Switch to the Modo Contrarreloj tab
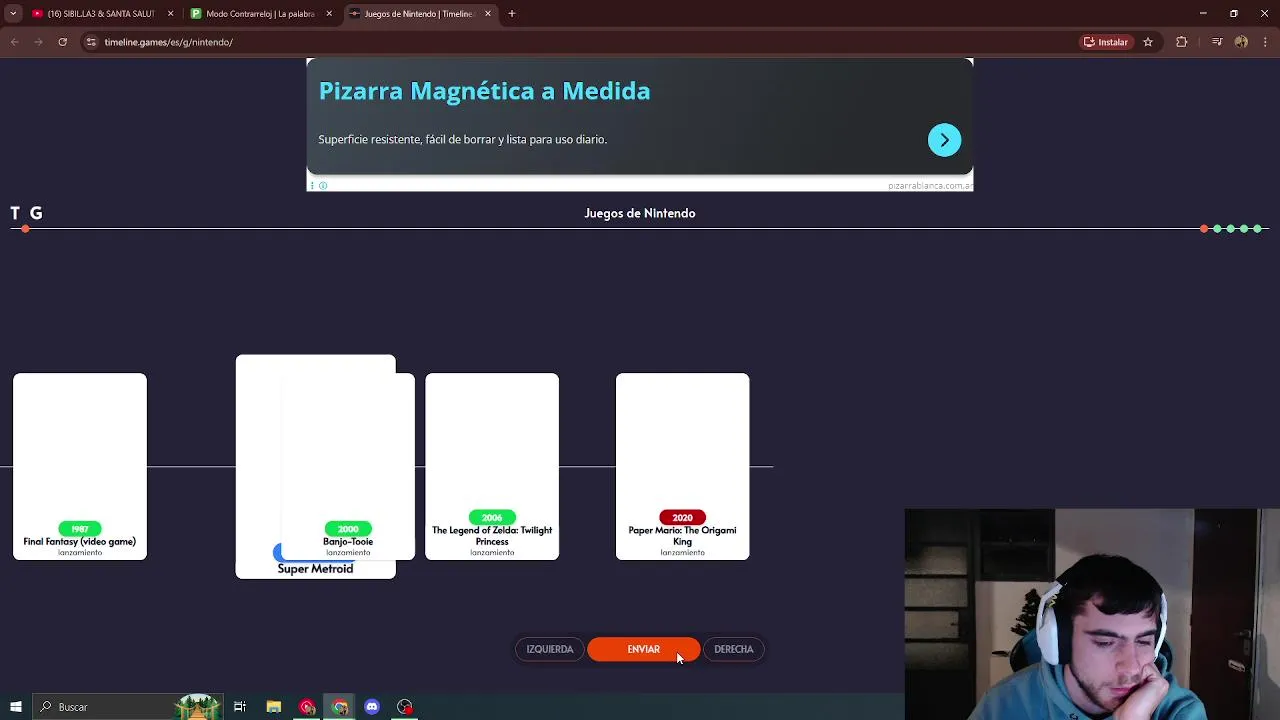The image size is (1280, 720). [x=260, y=14]
